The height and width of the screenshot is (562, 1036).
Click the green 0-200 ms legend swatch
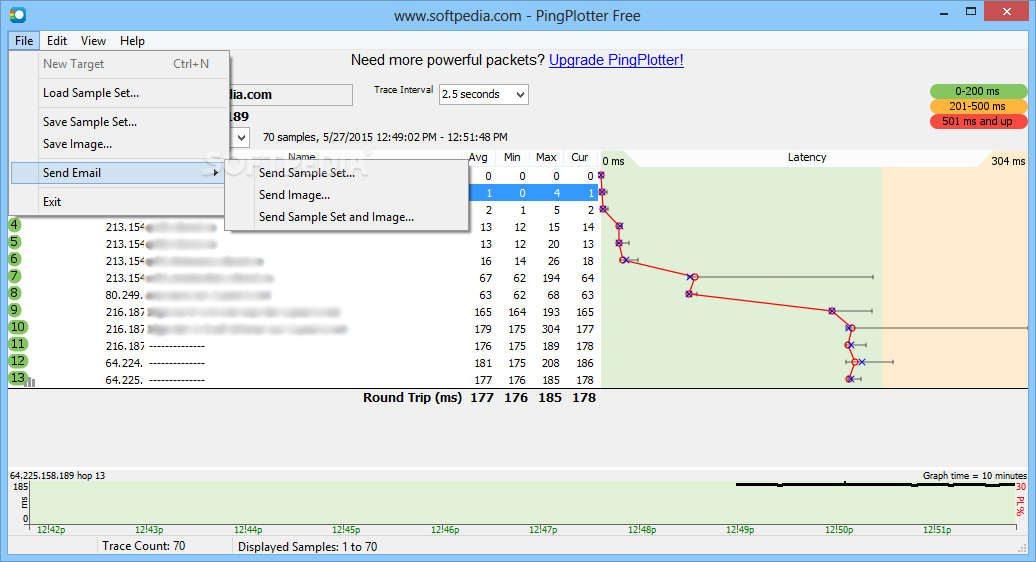(x=978, y=91)
